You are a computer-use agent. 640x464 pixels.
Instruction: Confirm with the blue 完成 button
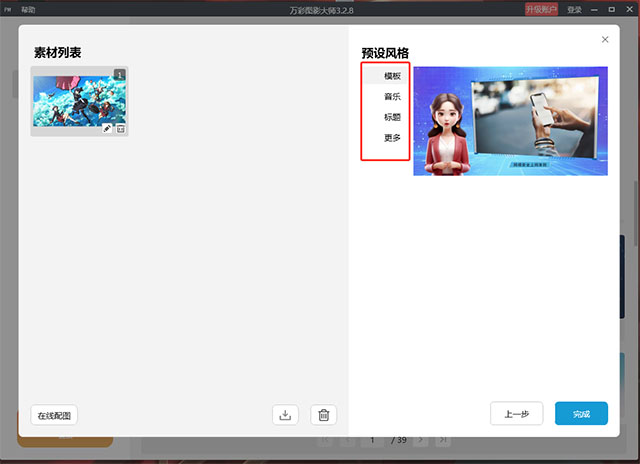point(581,414)
